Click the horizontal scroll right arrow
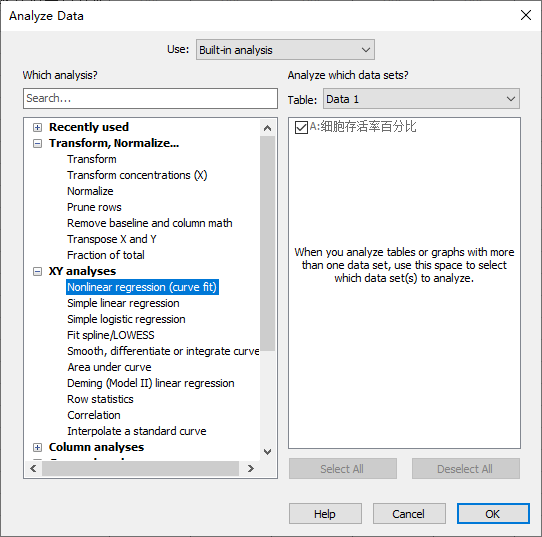The width and height of the screenshot is (542, 537). (x=251, y=469)
